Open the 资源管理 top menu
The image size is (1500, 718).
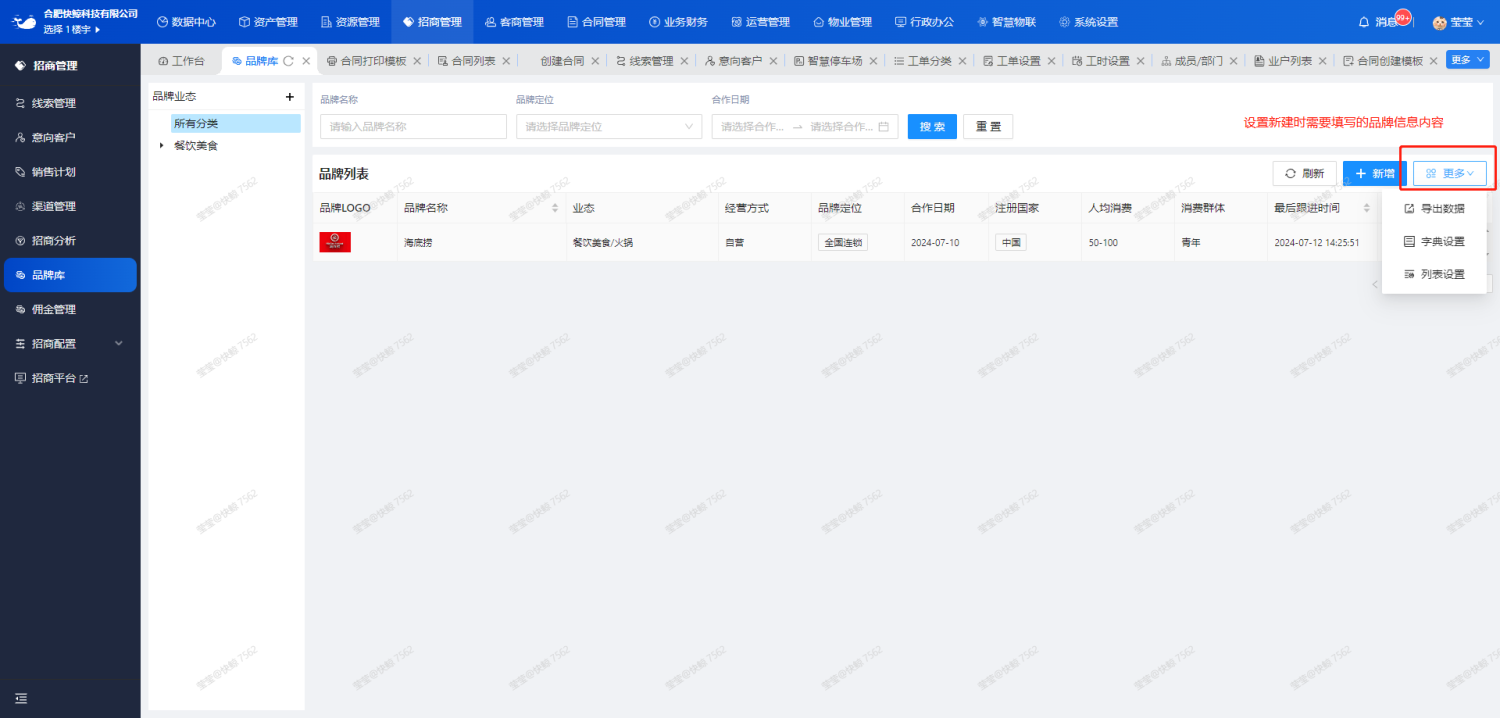click(350, 22)
